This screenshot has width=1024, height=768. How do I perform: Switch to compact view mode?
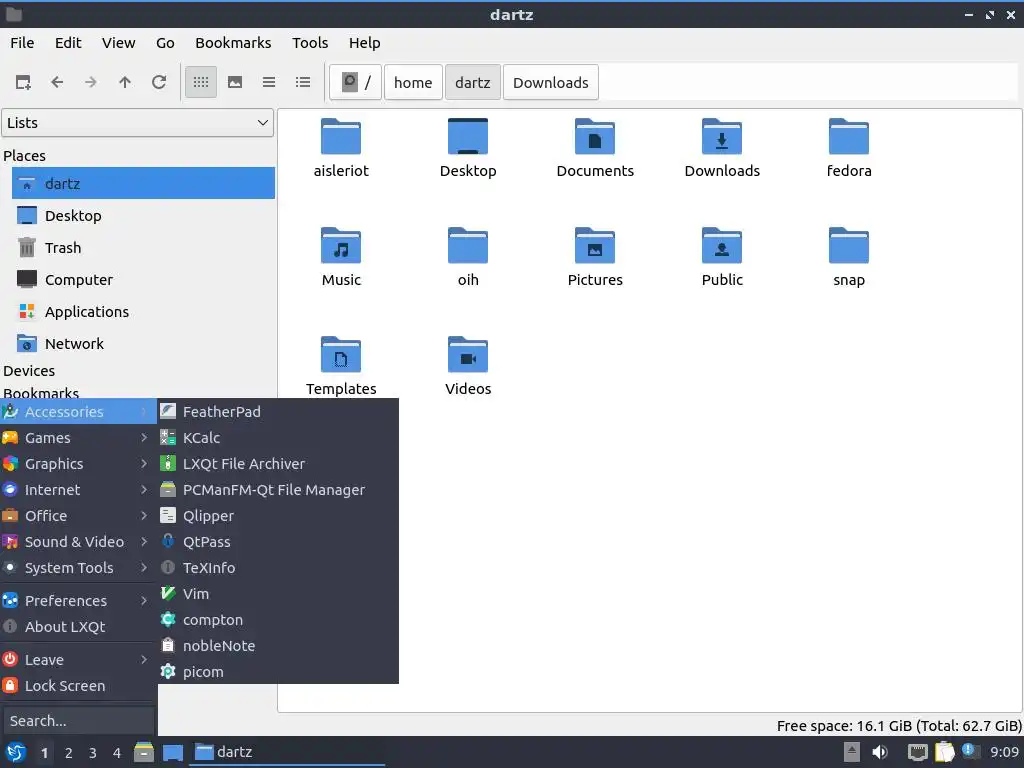(269, 82)
